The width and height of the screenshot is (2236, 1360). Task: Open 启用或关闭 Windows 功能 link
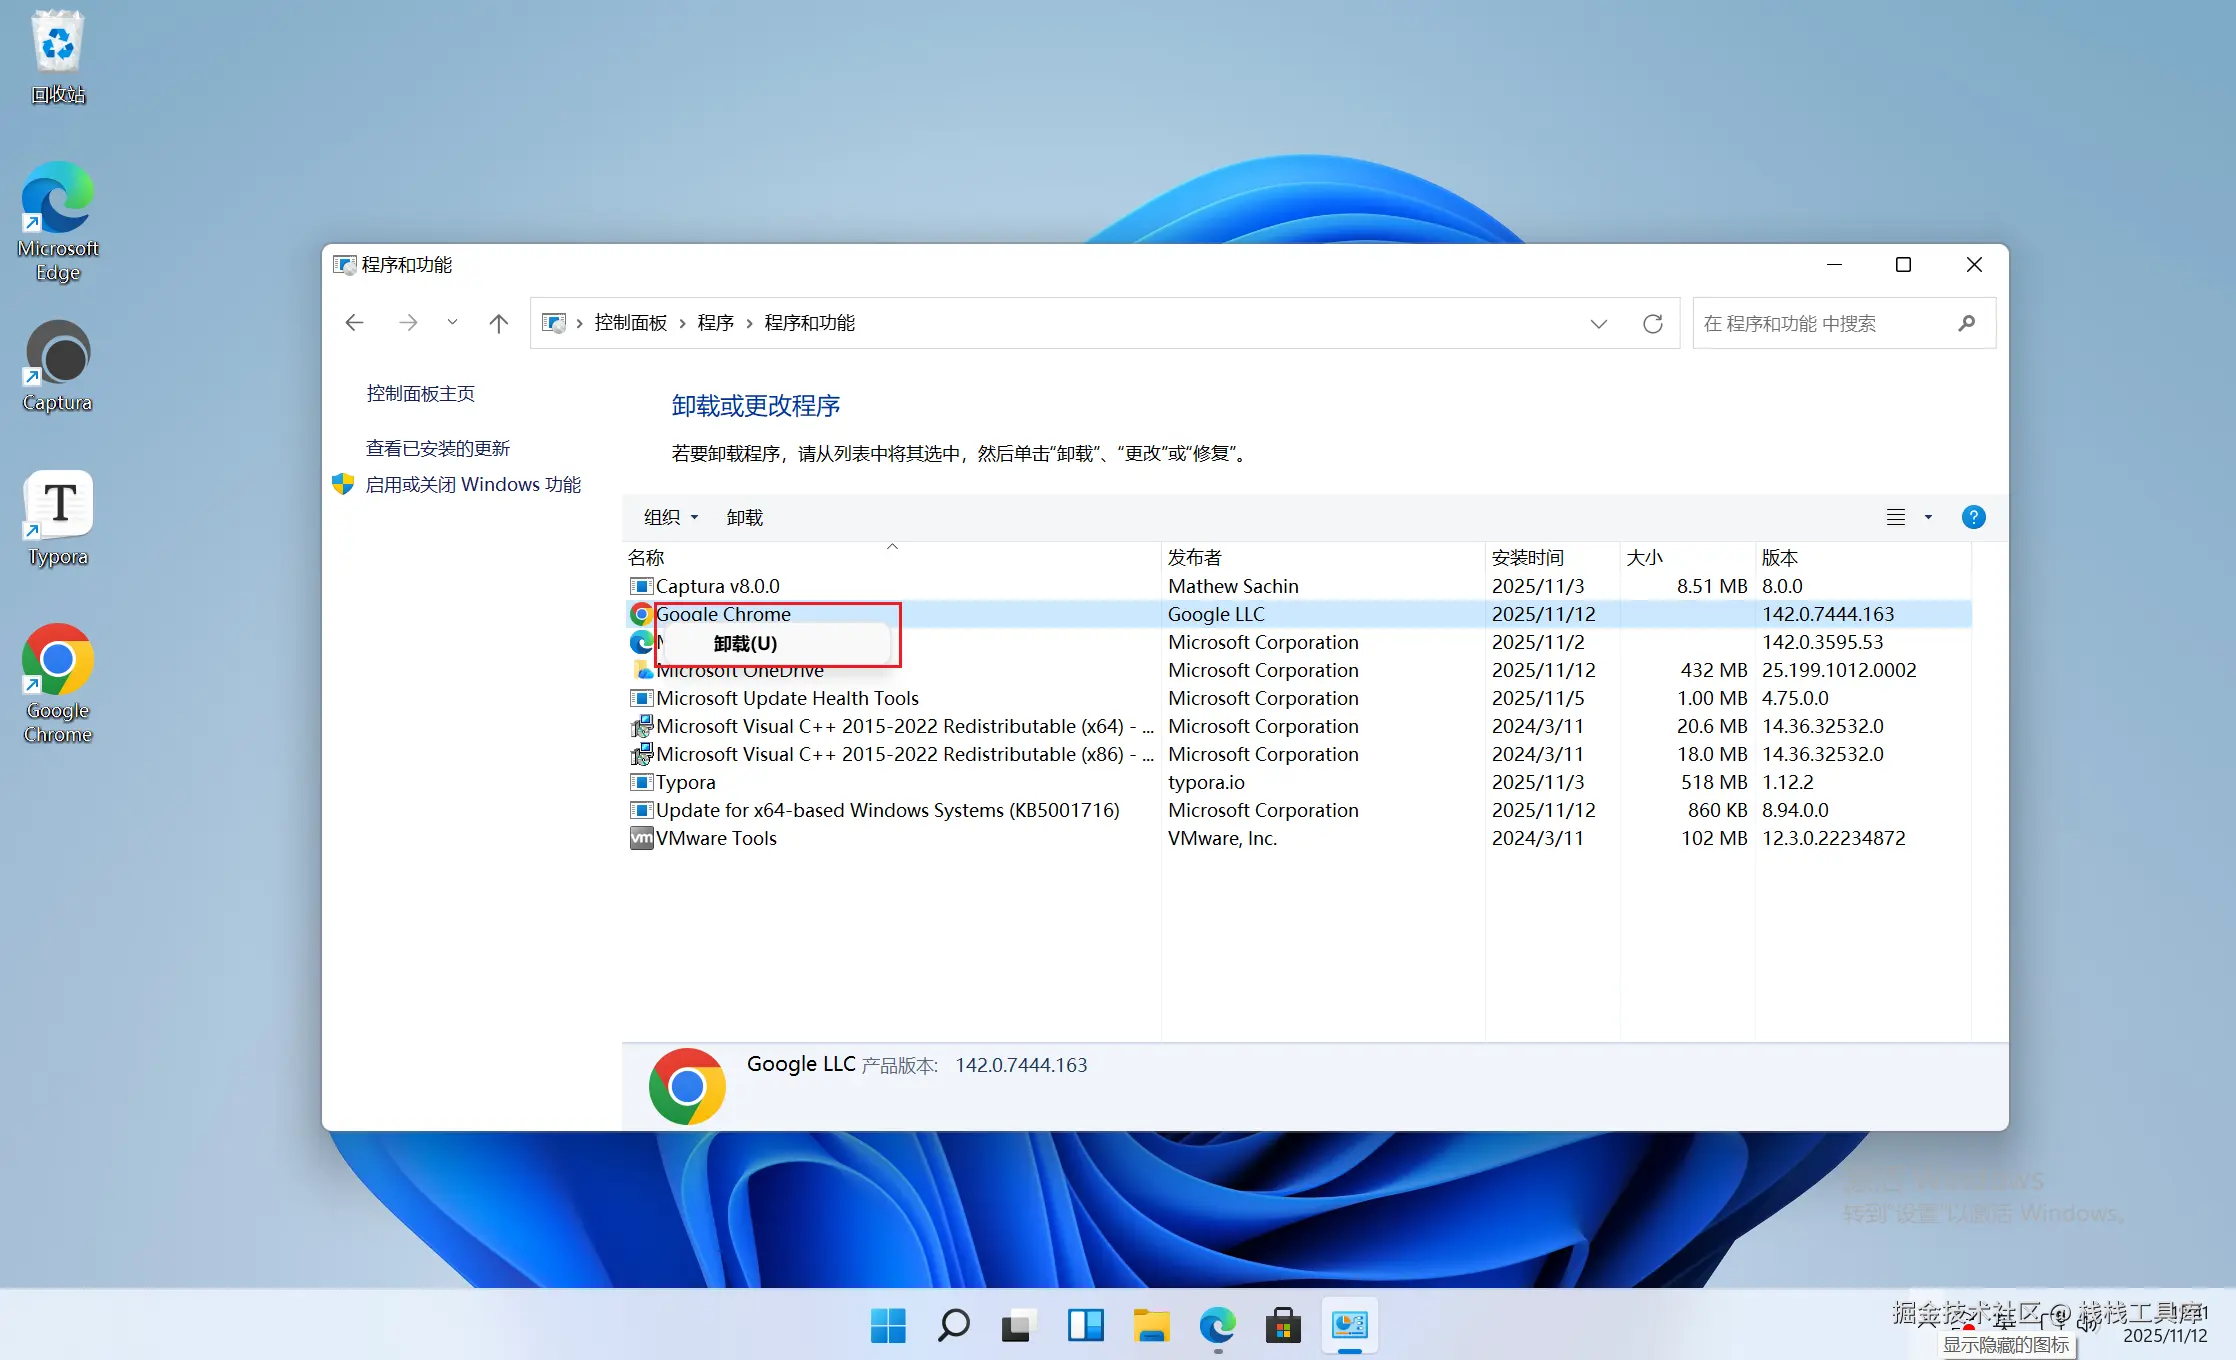(472, 484)
